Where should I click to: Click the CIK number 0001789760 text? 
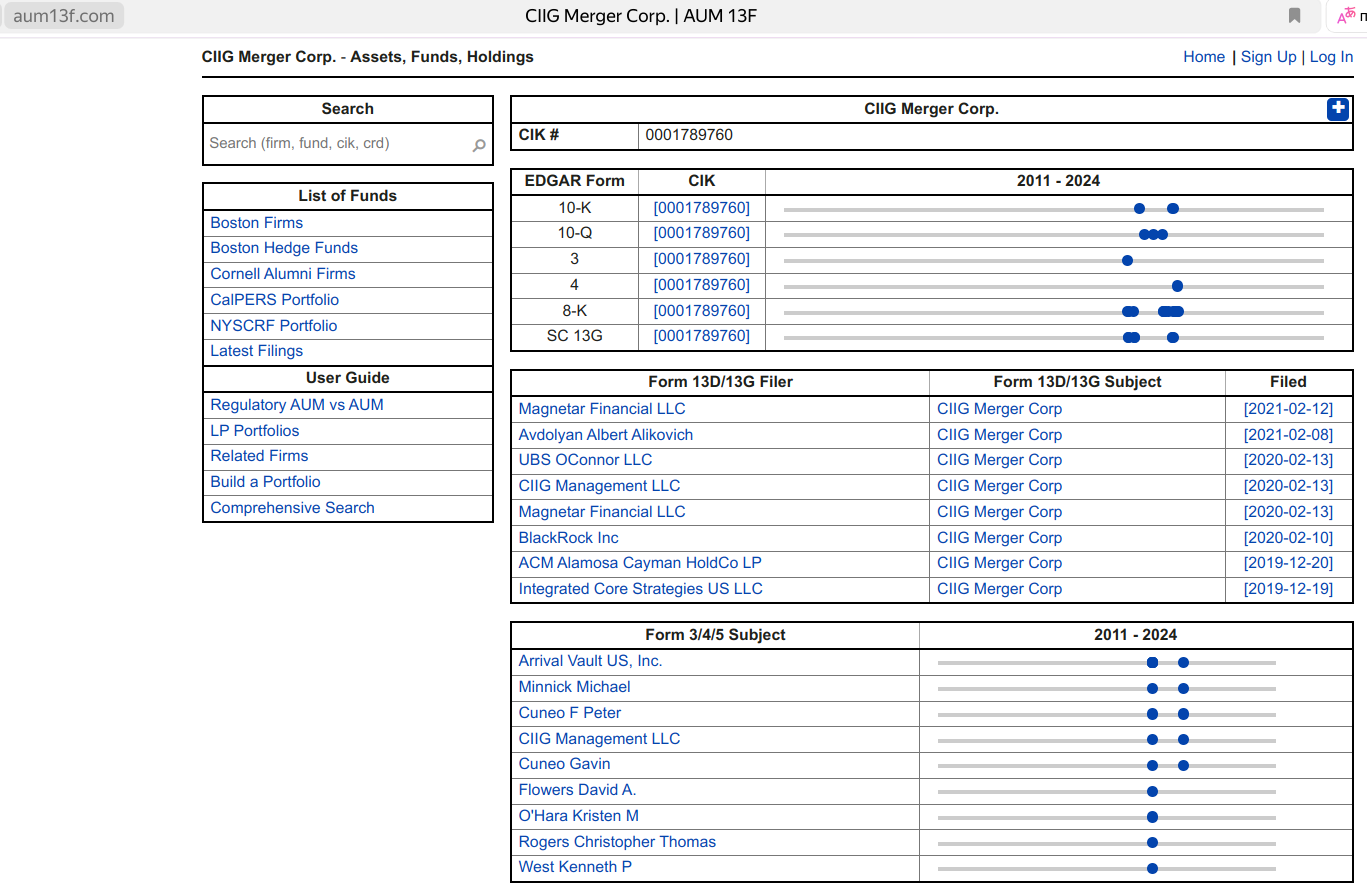[x=689, y=135]
